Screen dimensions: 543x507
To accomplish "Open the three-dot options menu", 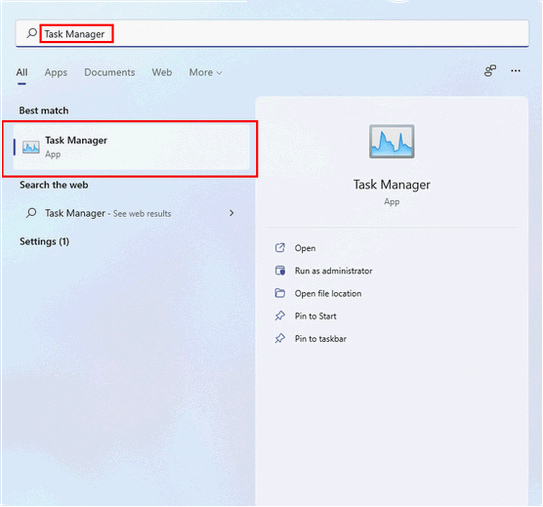I will coord(515,71).
